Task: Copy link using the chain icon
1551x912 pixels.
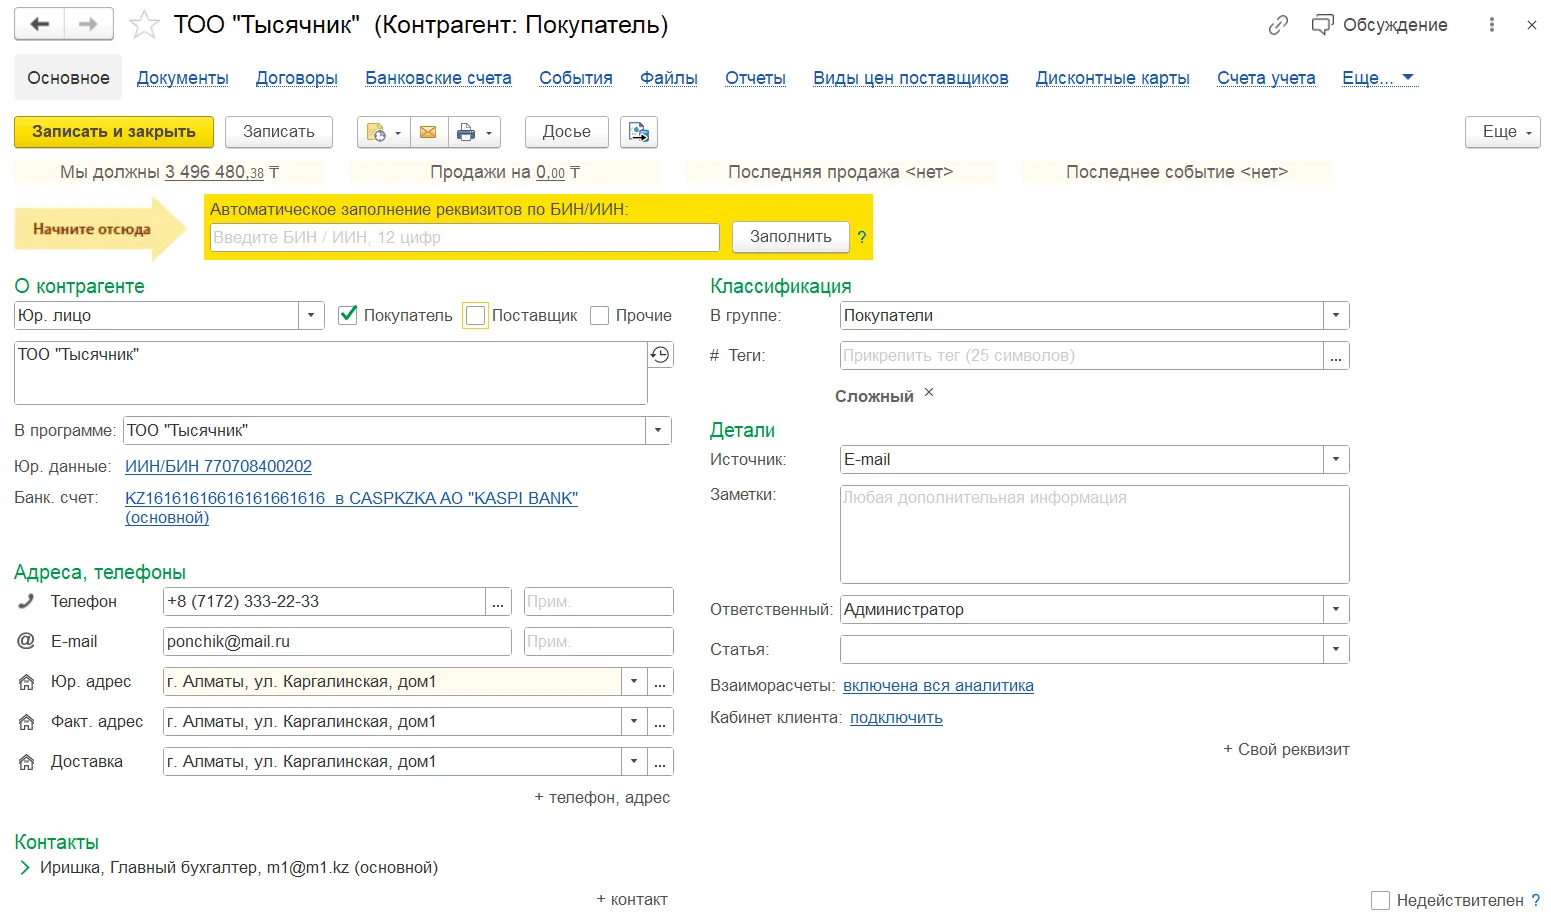Action: [x=1278, y=25]
